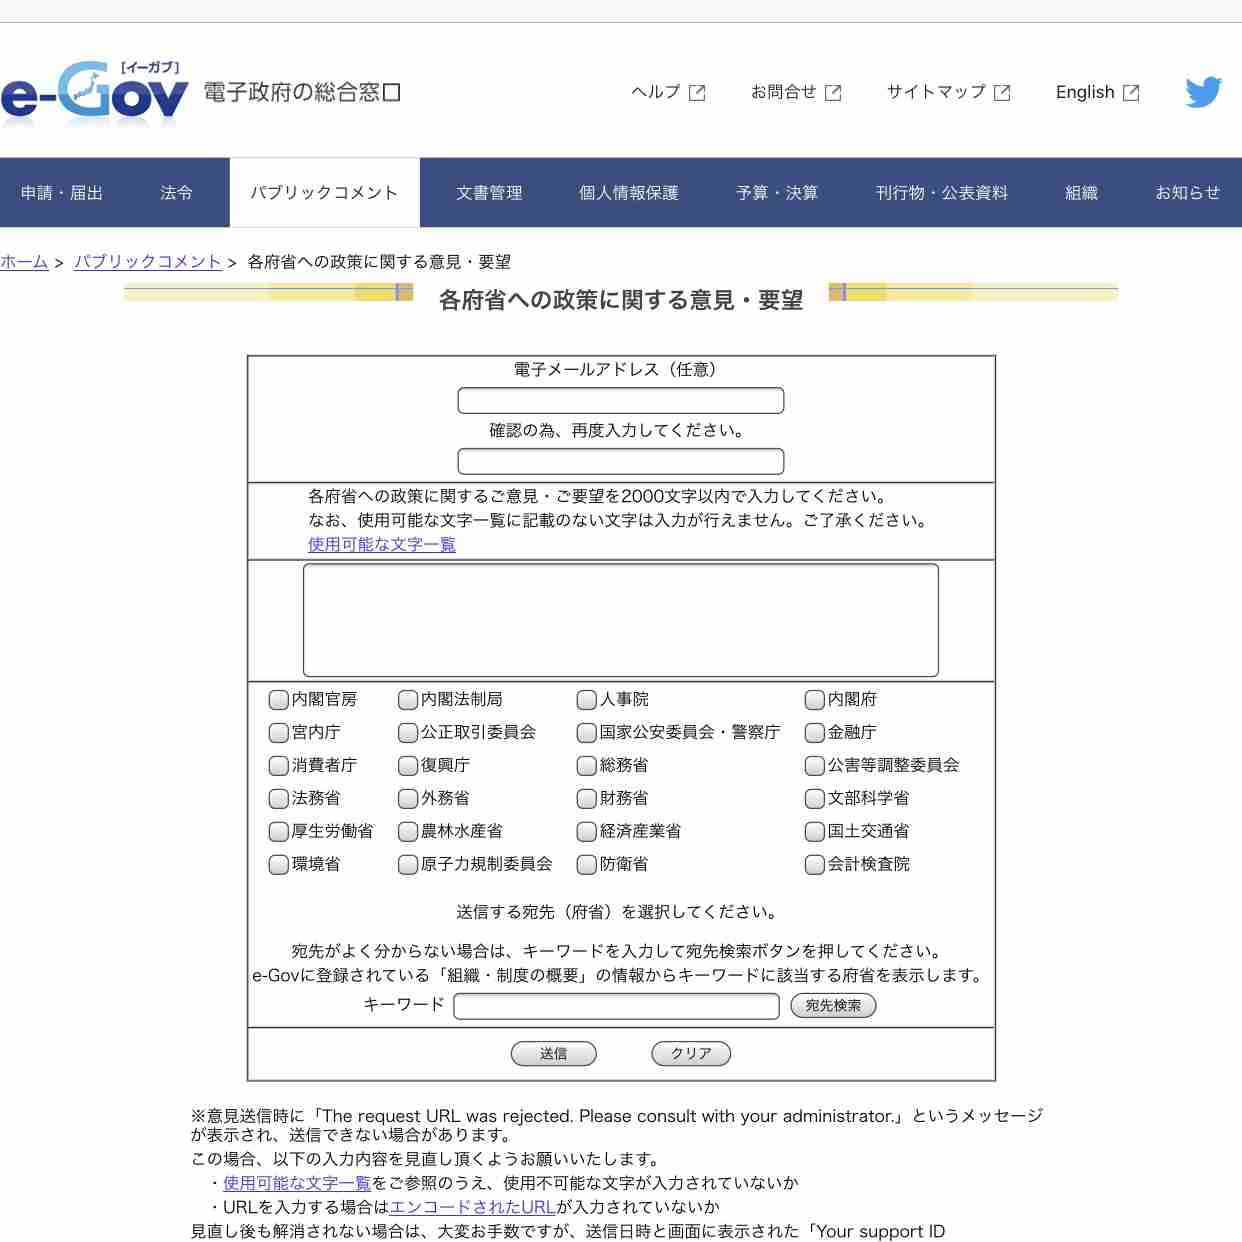The image size is (1242, 1242).
Task: Open the お問合せ external link
Action: [x=796, y=92]
